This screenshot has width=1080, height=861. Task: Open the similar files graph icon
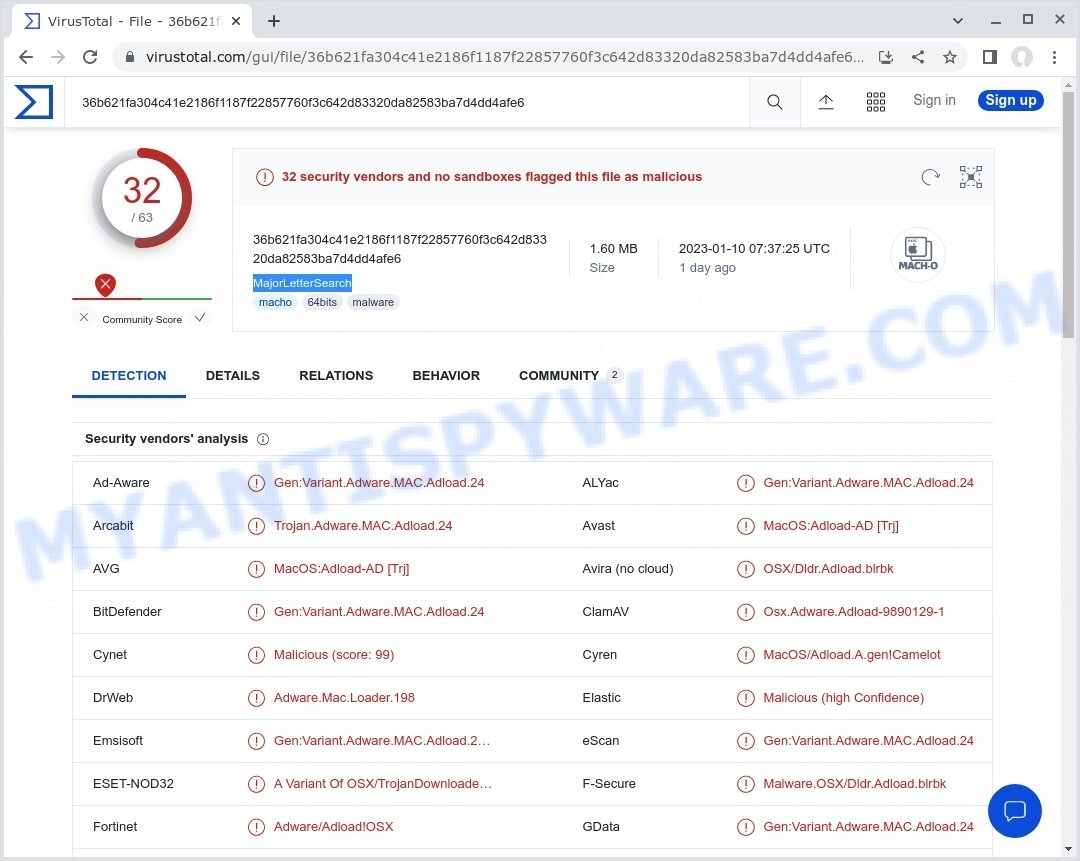click(970, 177)
